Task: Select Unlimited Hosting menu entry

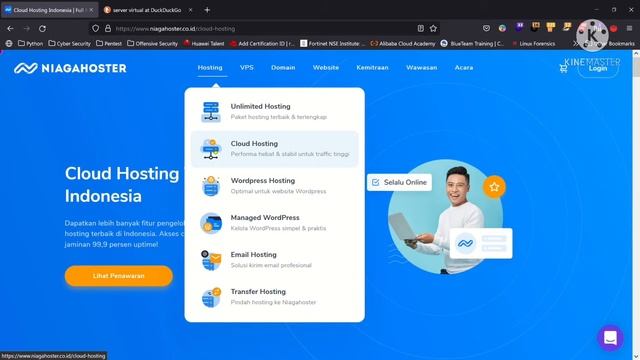Action: [x=274, y=111]
